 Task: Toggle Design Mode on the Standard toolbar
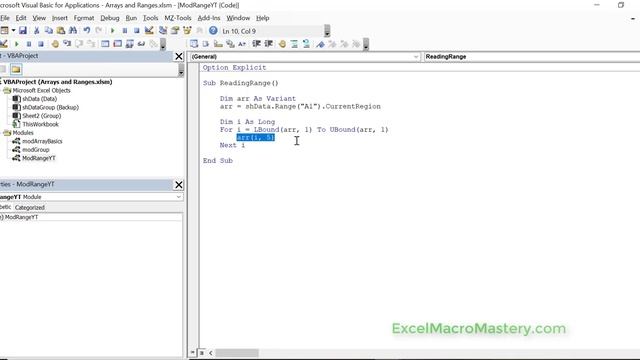point(149,31)
